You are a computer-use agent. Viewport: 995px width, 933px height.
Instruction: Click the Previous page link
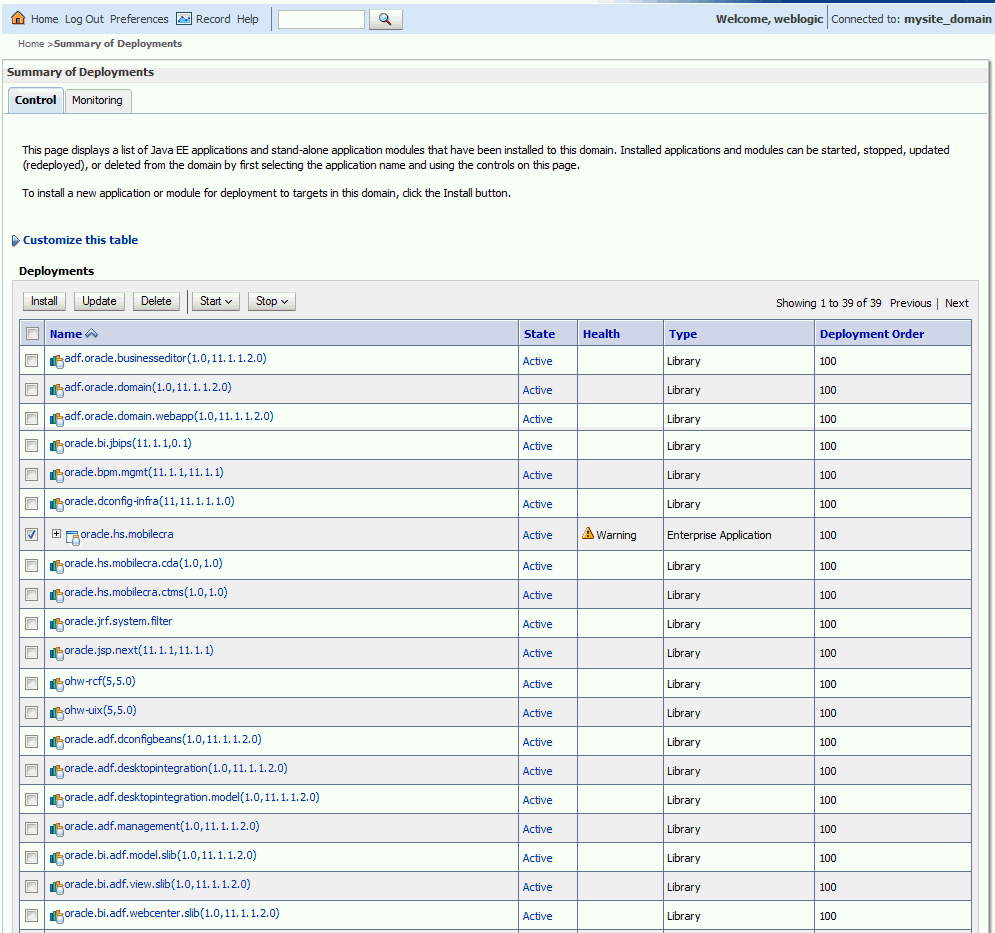coord(911,303)
